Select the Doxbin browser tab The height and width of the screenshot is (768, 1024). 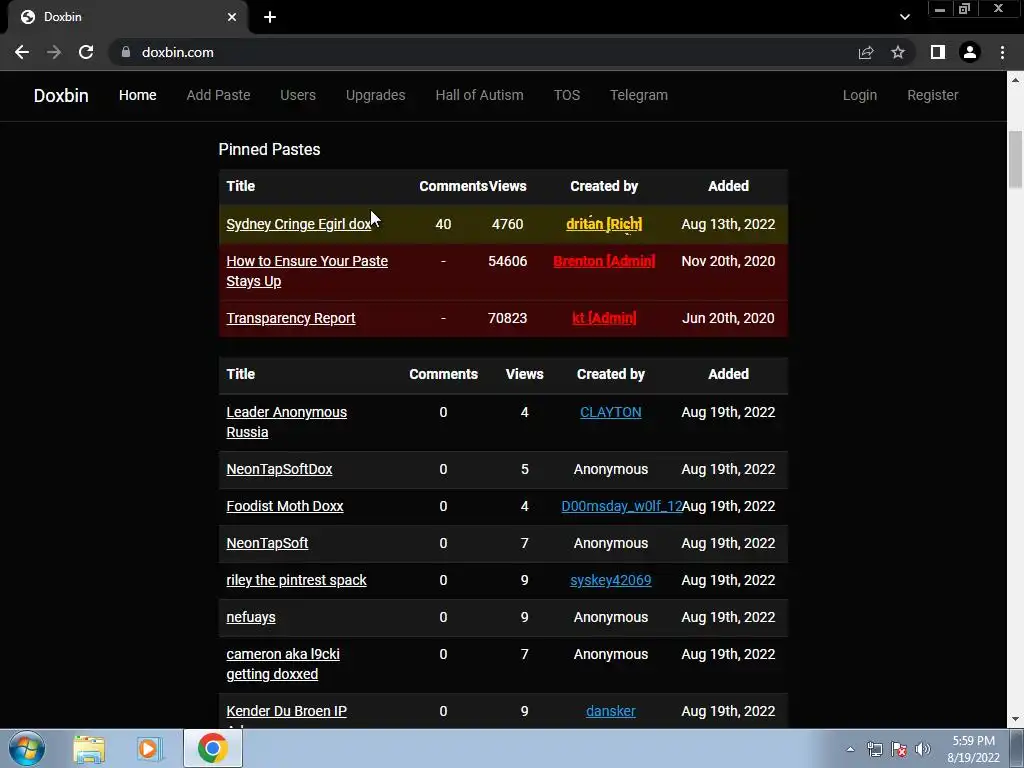[x=128, y=17]
